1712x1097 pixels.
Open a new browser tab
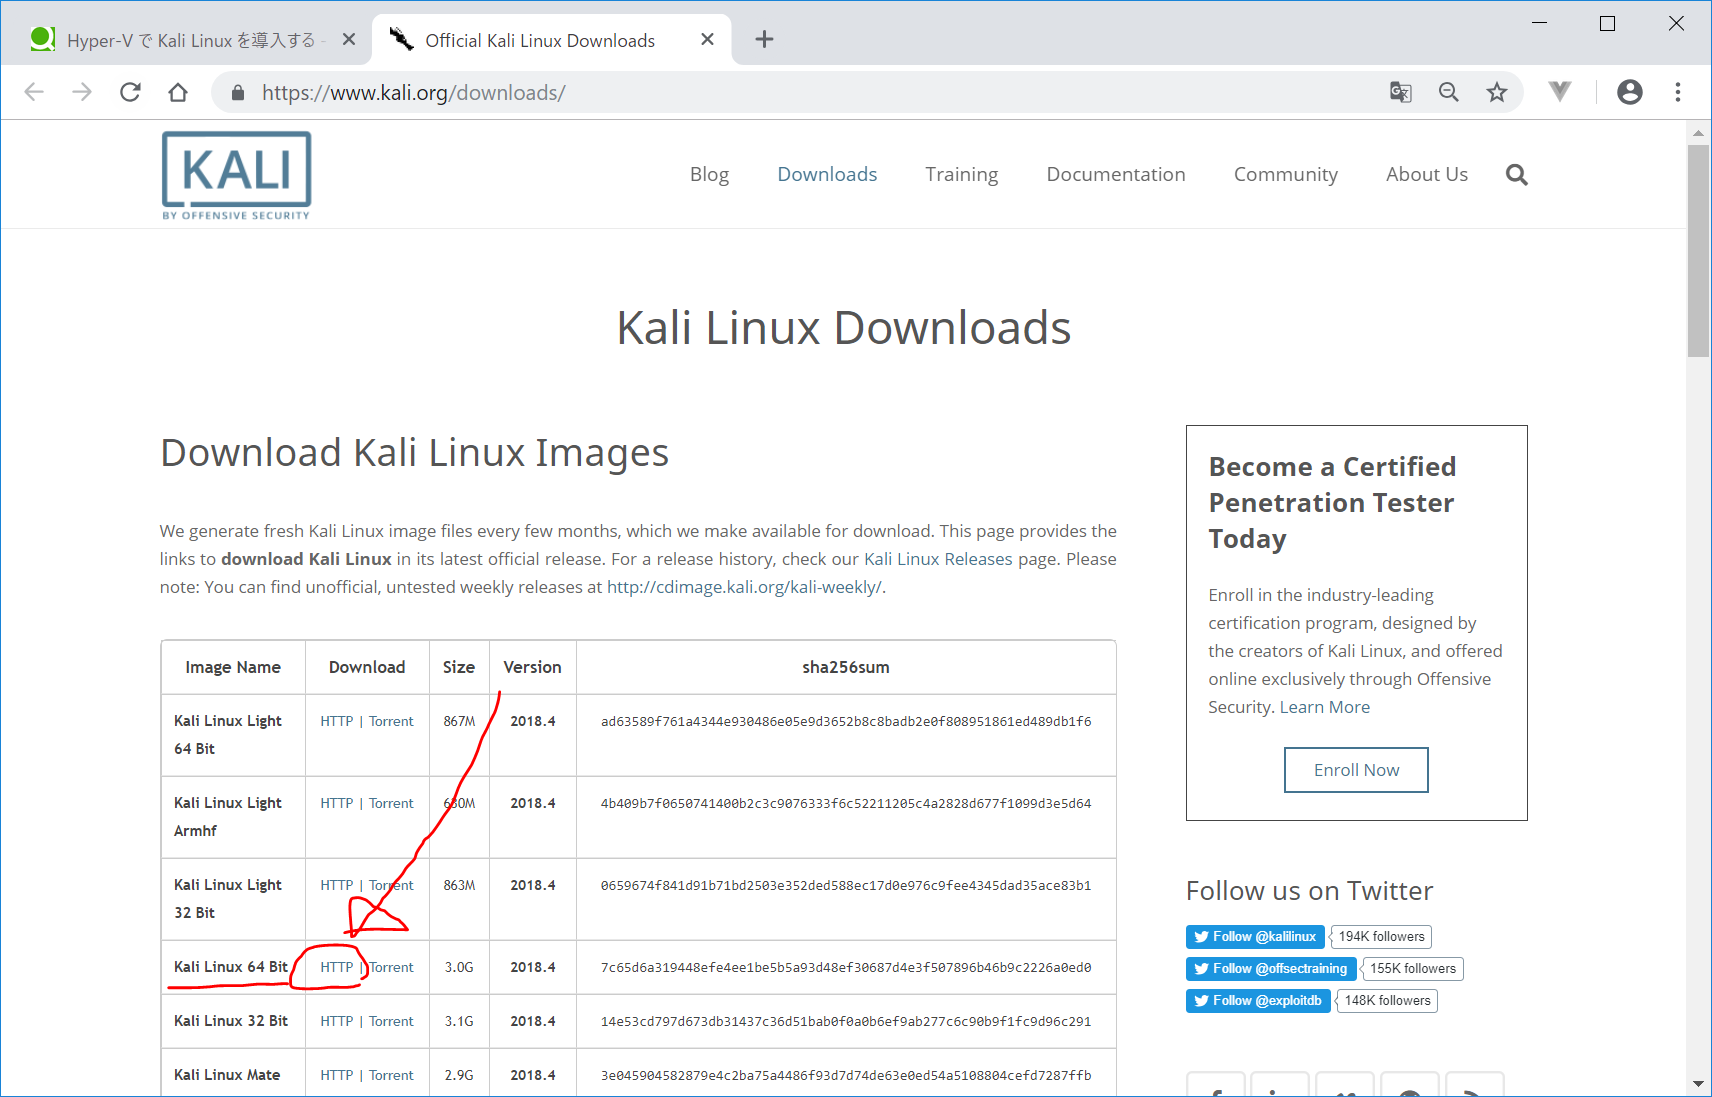pyautogui.click(x=764, y=40)
